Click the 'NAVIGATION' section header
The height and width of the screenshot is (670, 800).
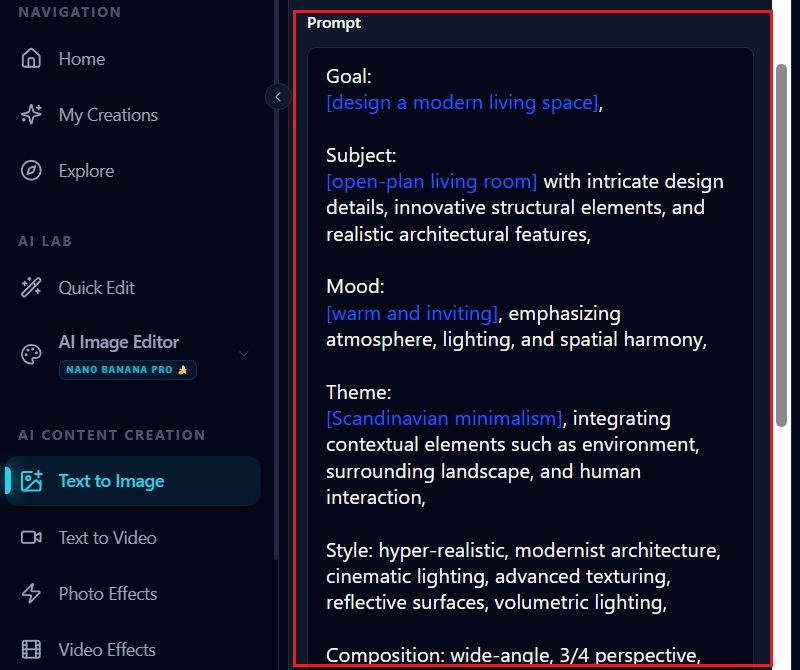[x=70, y=12]
